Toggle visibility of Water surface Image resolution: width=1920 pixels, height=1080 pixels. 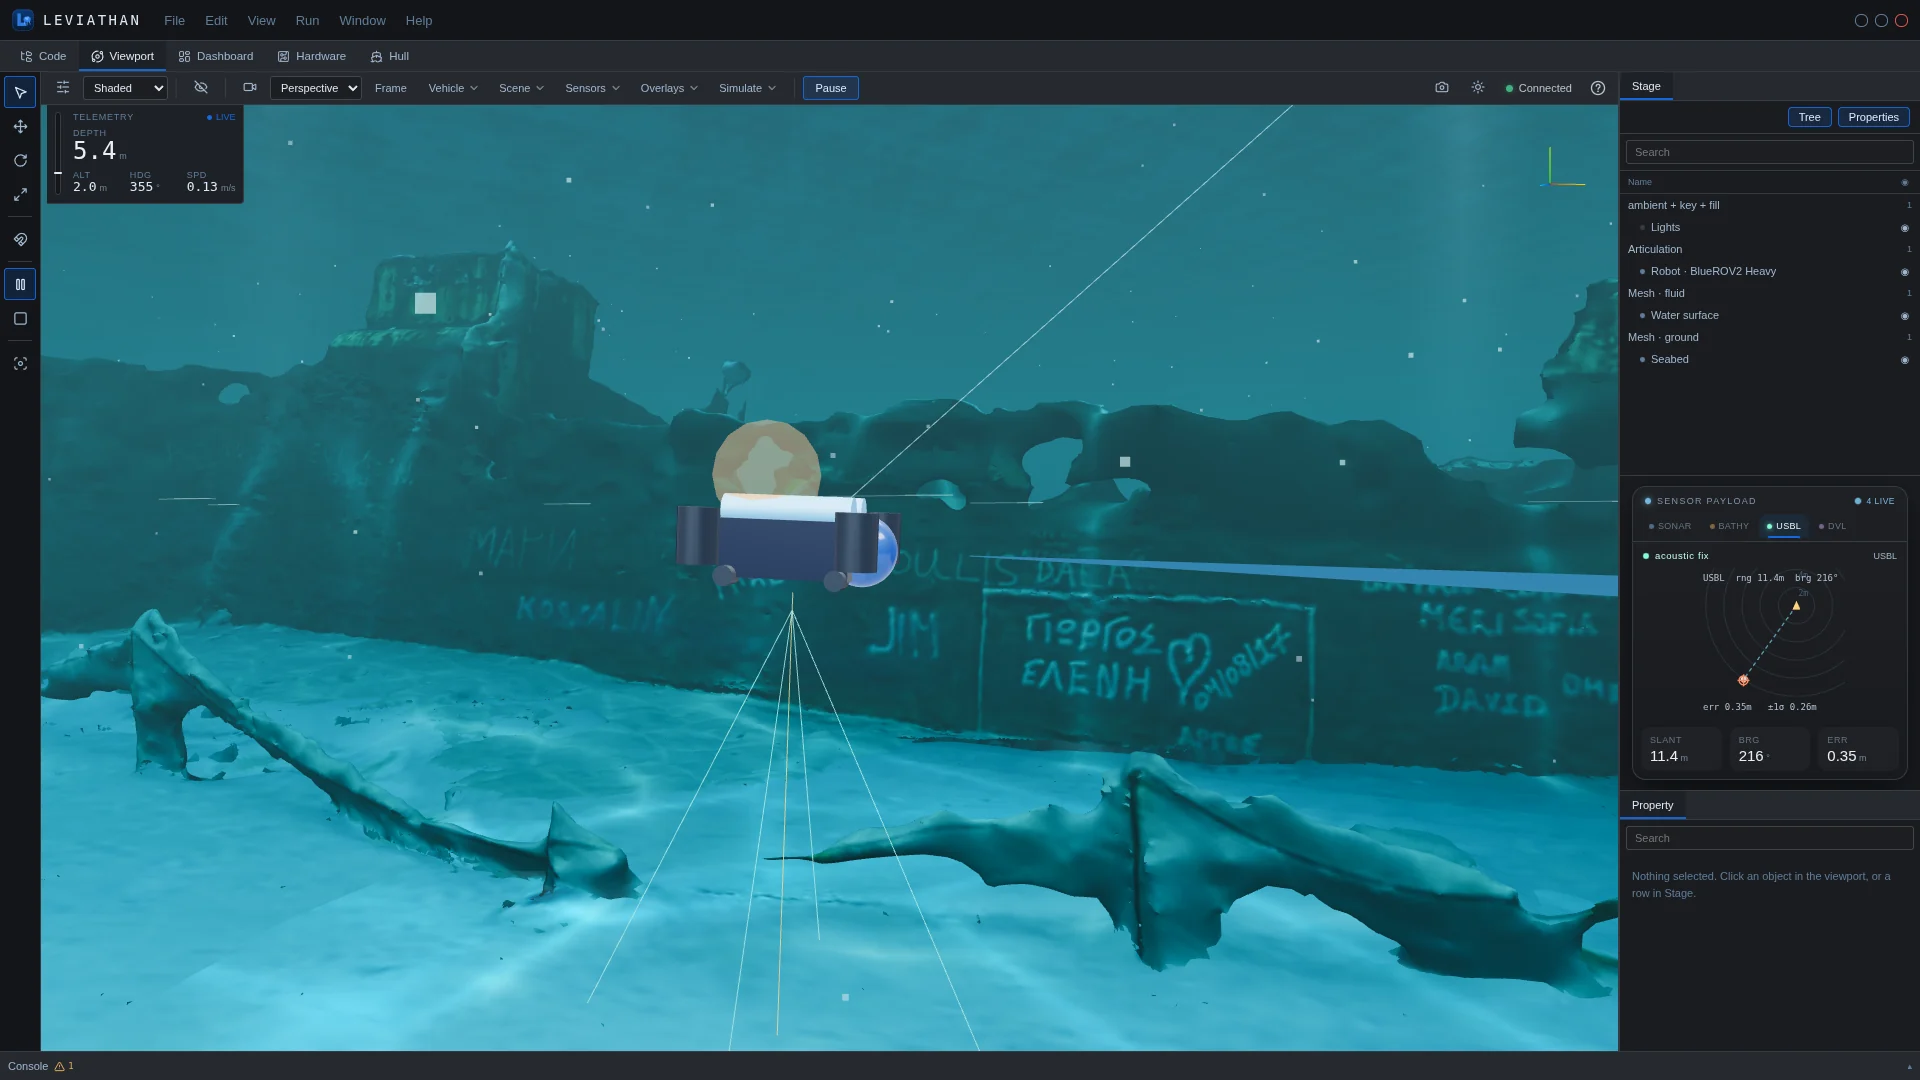(1905, 316)
